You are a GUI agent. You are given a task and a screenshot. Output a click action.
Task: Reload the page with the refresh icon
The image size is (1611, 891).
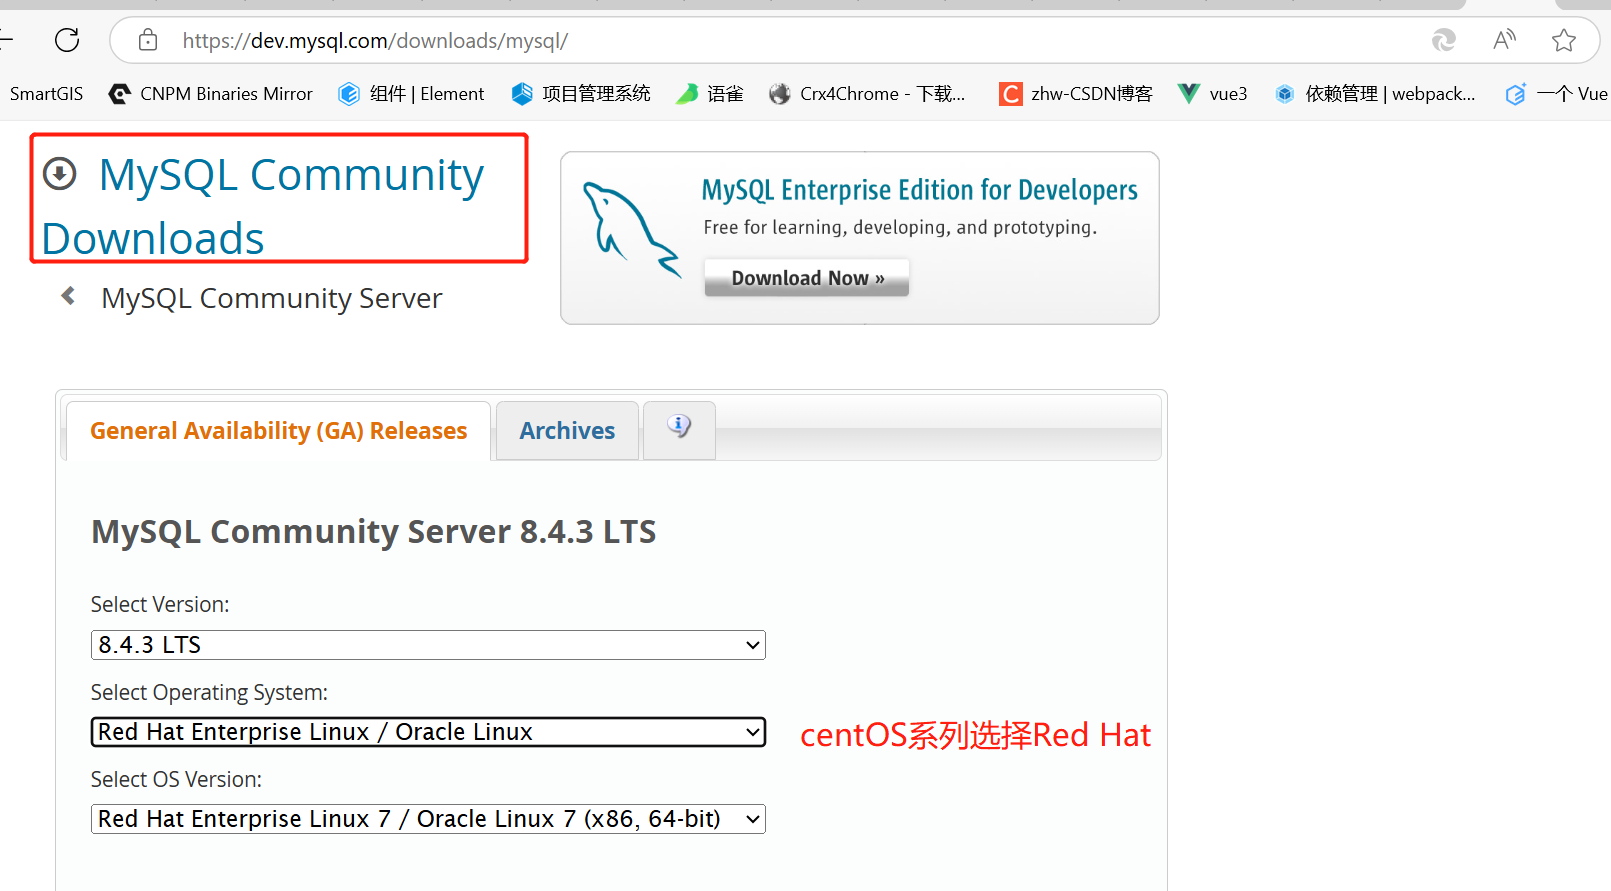pos(67,40)
